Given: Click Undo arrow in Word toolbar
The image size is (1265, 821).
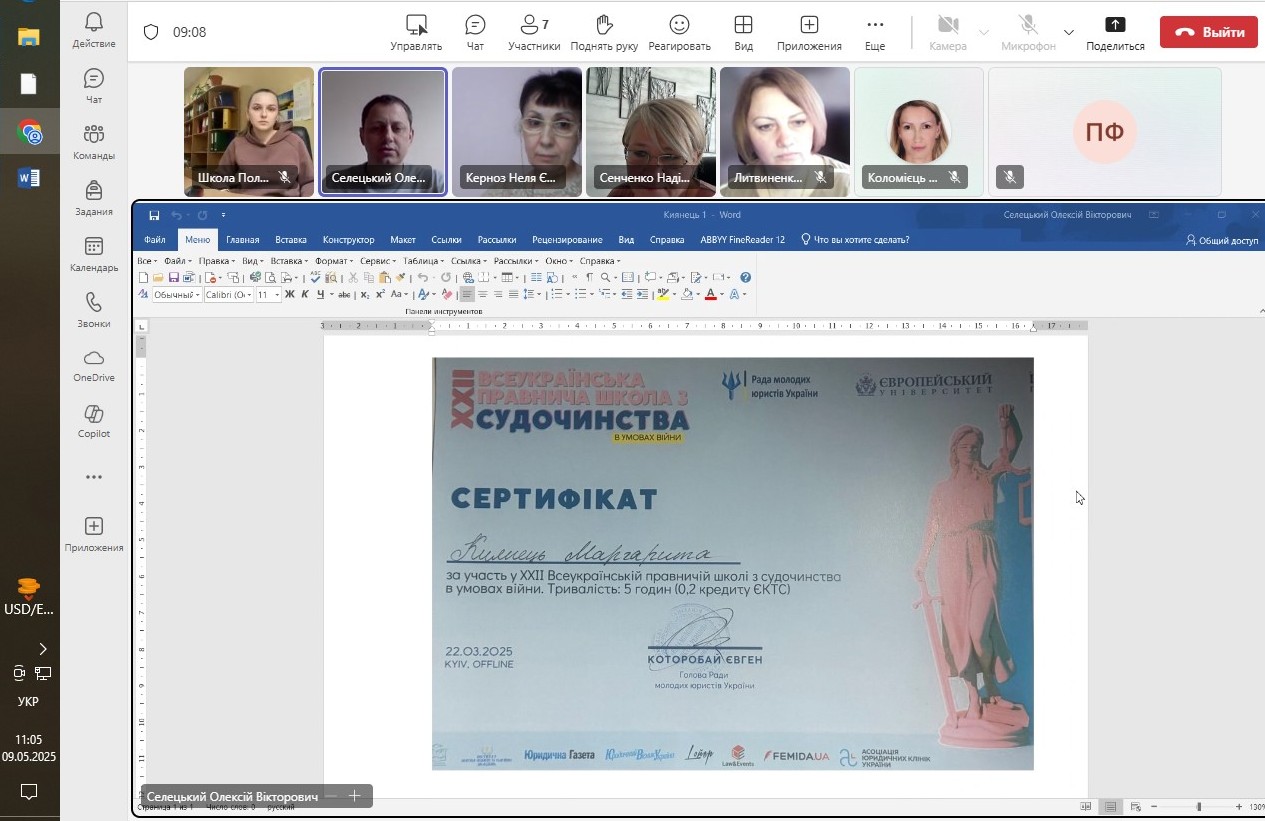Looking at the screenshot, I should coord(422,277).
